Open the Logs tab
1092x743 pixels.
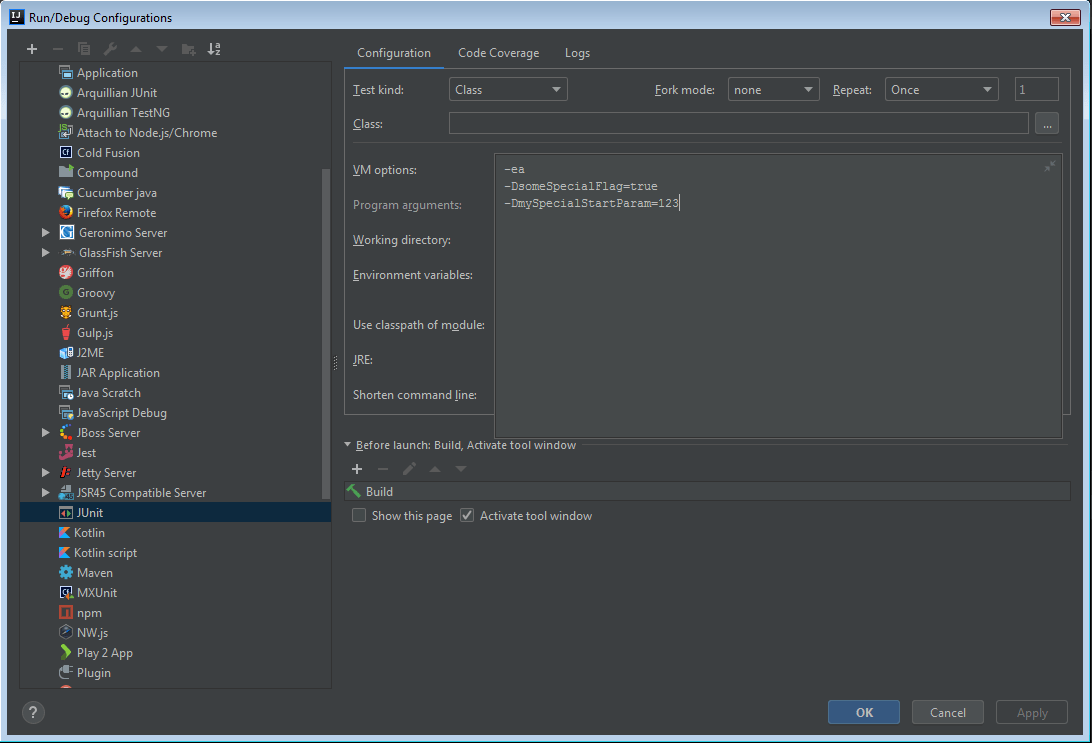pyautogui.click(x=577, y=53)
